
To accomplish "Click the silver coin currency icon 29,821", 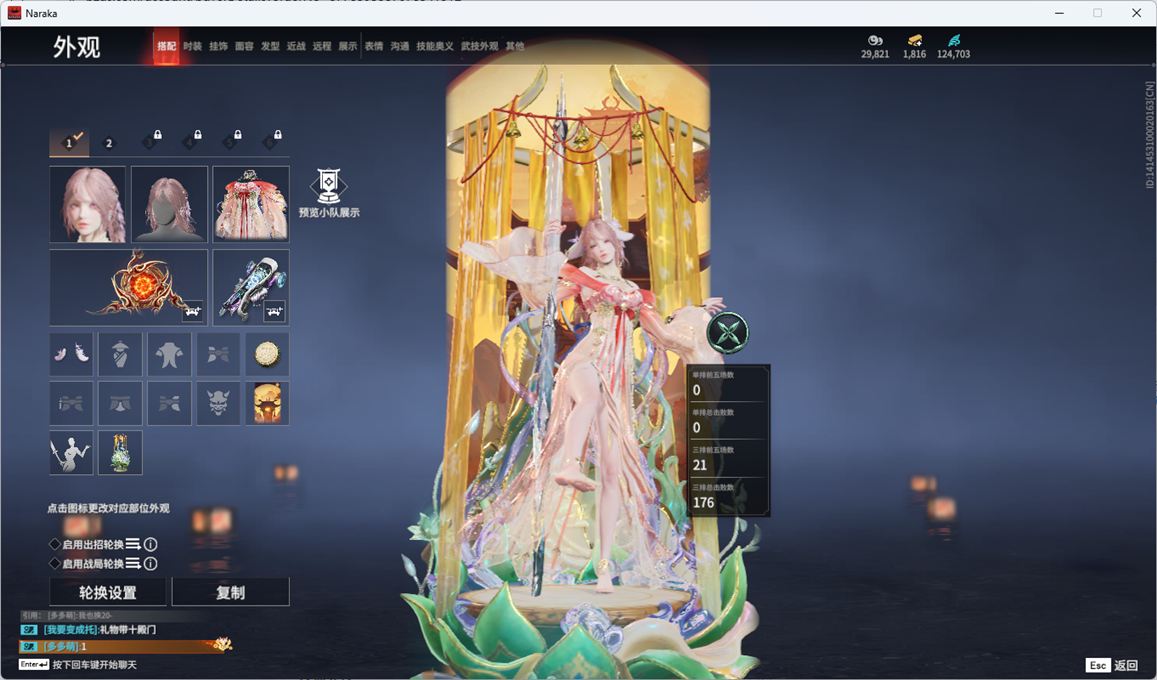I will pos(875,40).
